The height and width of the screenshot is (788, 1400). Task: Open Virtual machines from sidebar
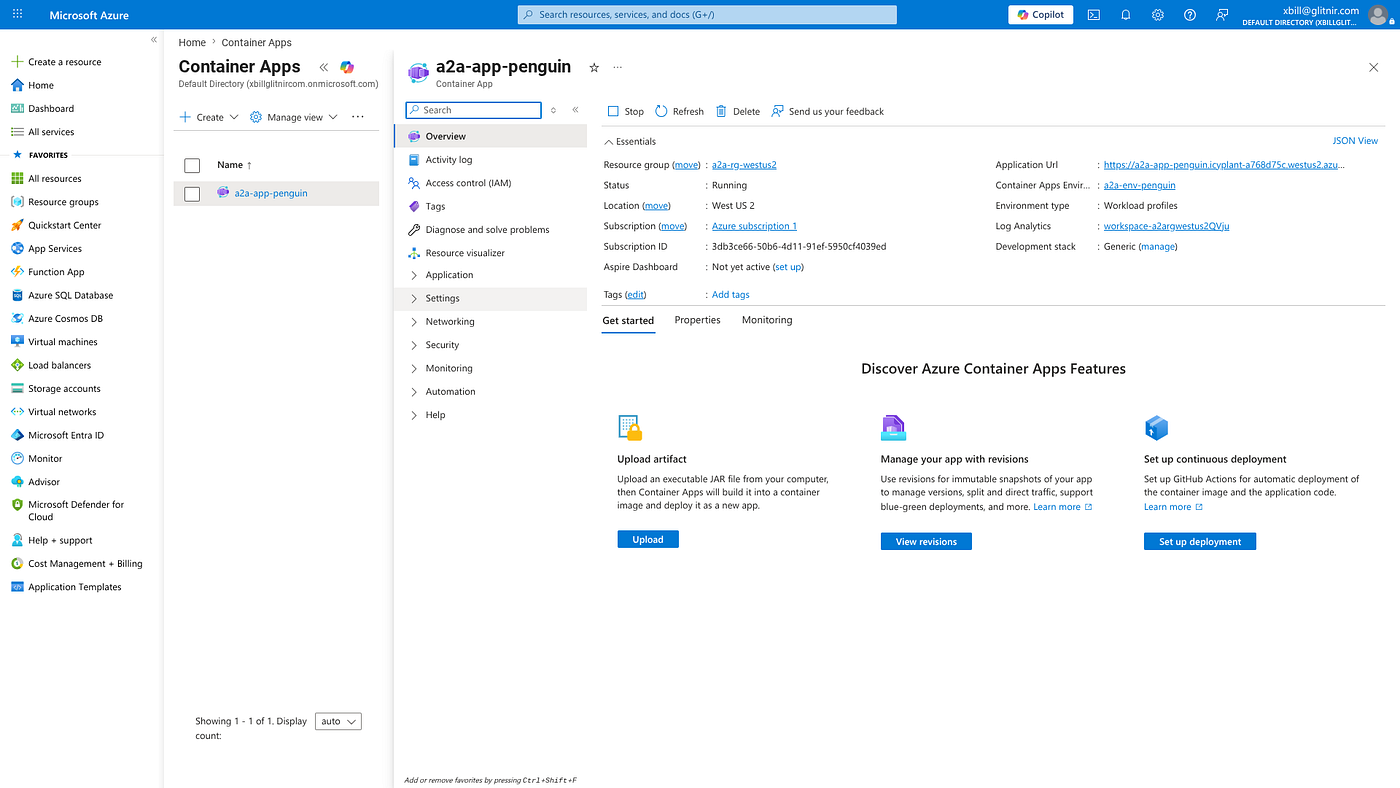[55, 342]
